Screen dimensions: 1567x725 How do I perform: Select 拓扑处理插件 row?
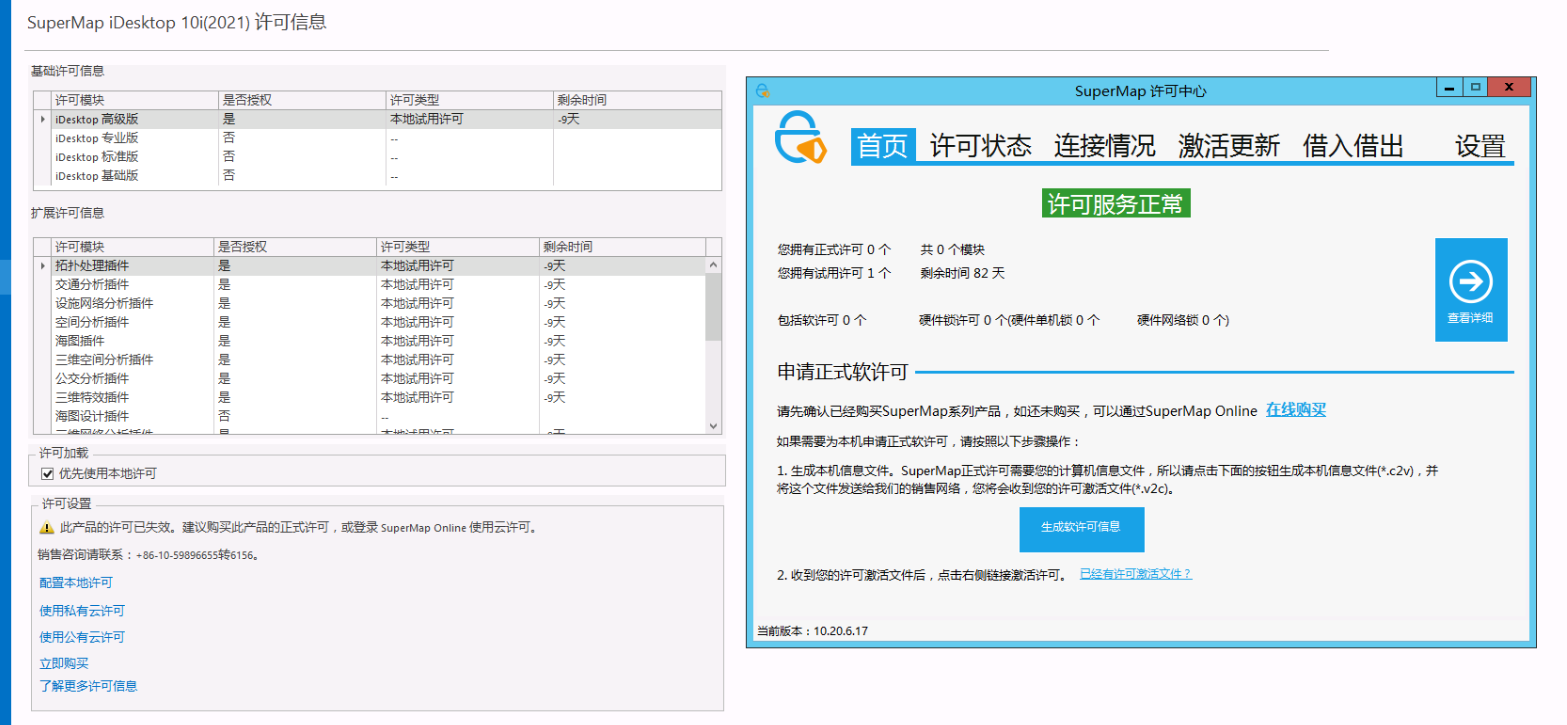370,266
